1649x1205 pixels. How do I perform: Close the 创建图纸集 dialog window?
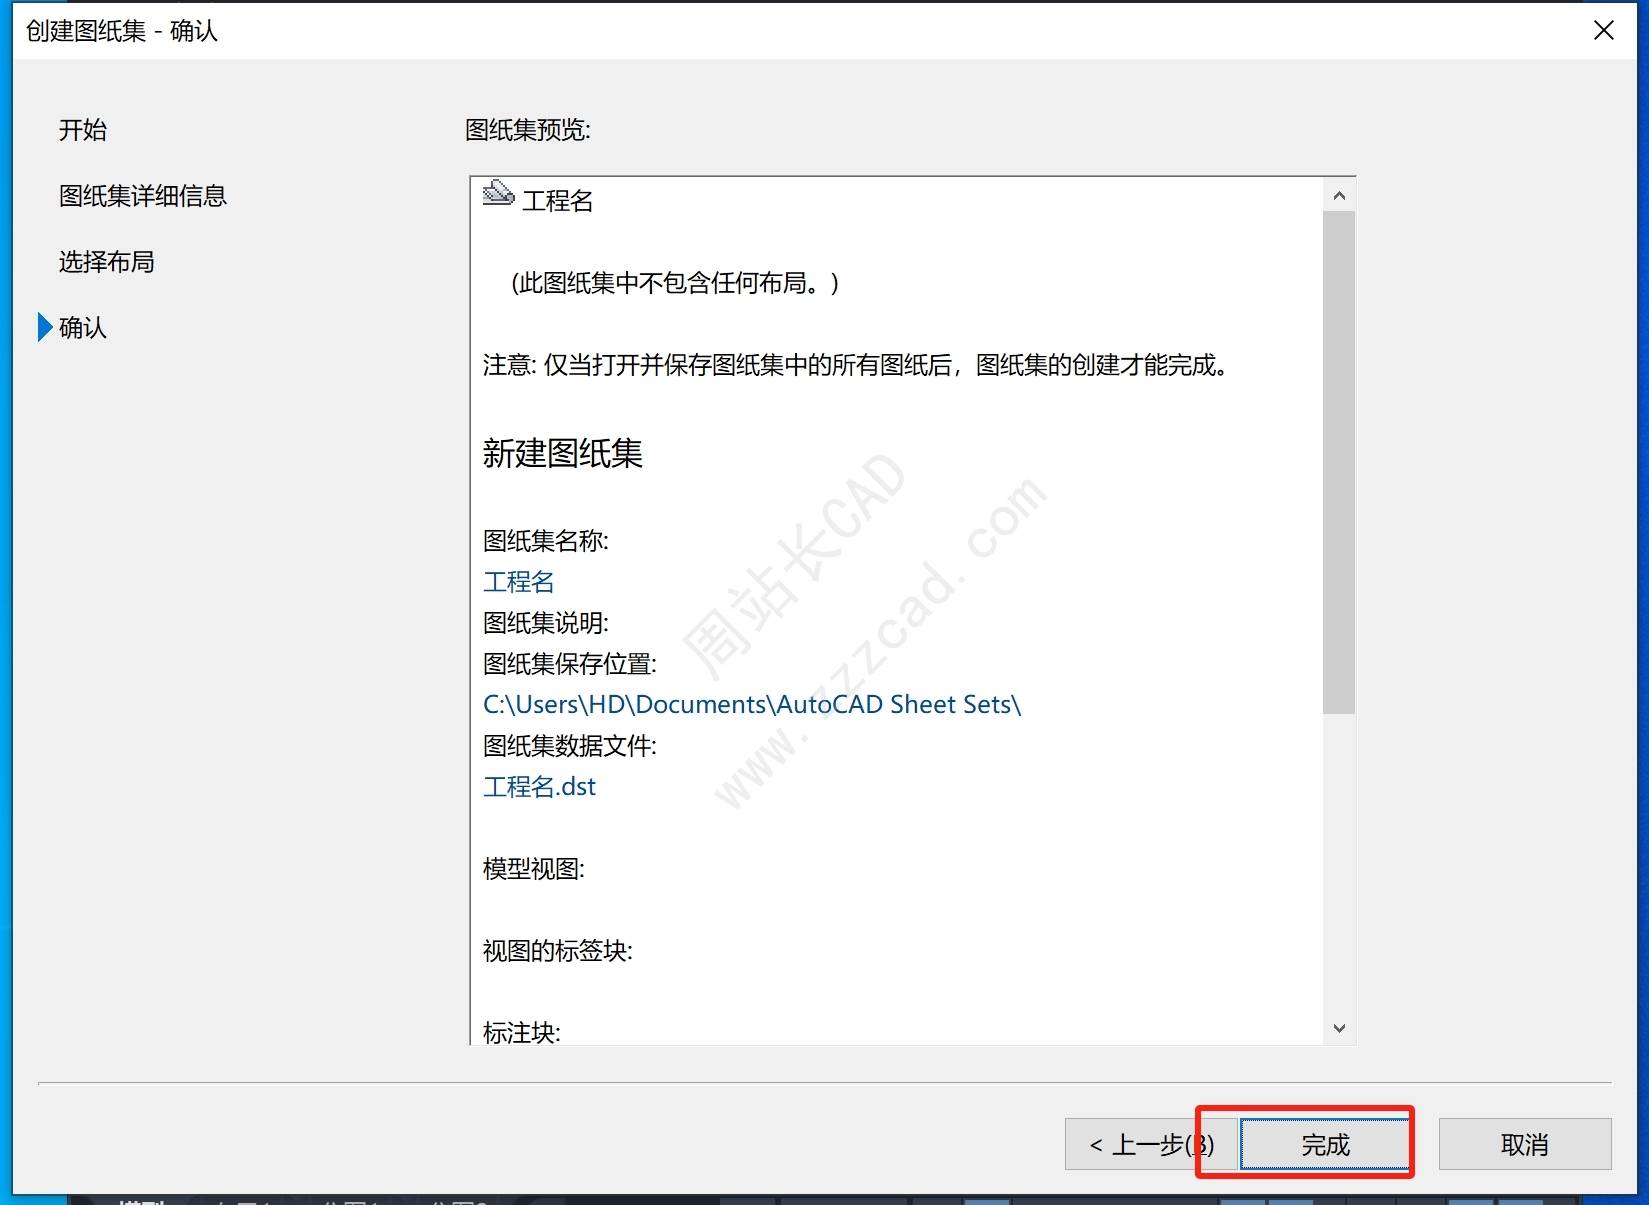coord(1603,31)
